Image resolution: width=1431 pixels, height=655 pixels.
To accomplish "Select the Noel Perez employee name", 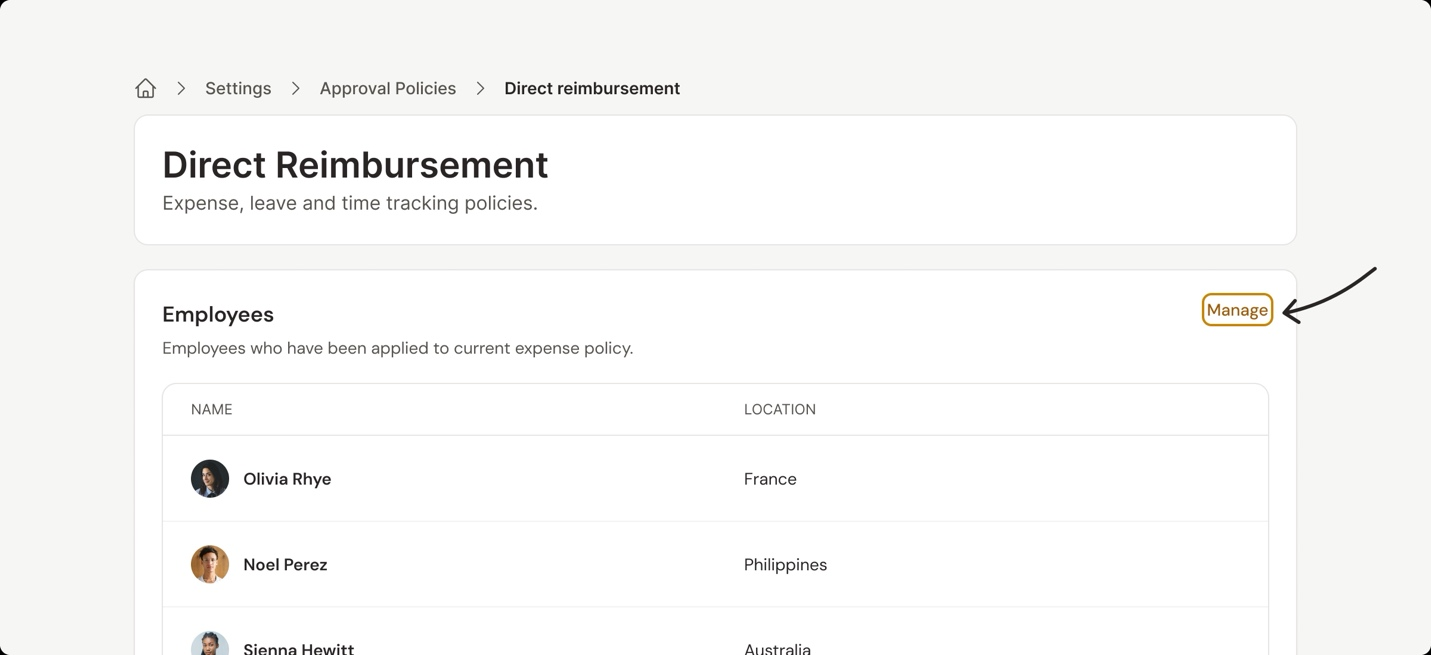I will click(285, 565).
